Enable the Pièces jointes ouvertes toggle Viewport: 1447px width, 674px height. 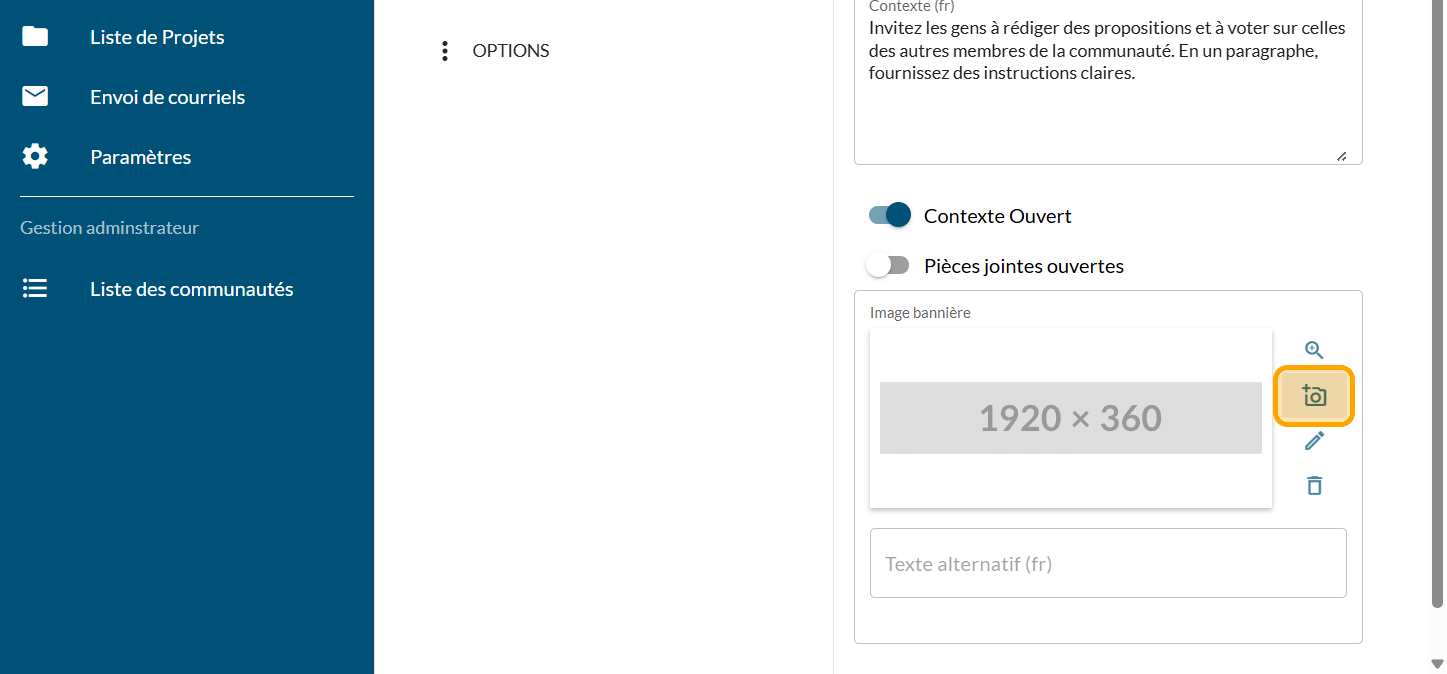click(x=888, y=265)
